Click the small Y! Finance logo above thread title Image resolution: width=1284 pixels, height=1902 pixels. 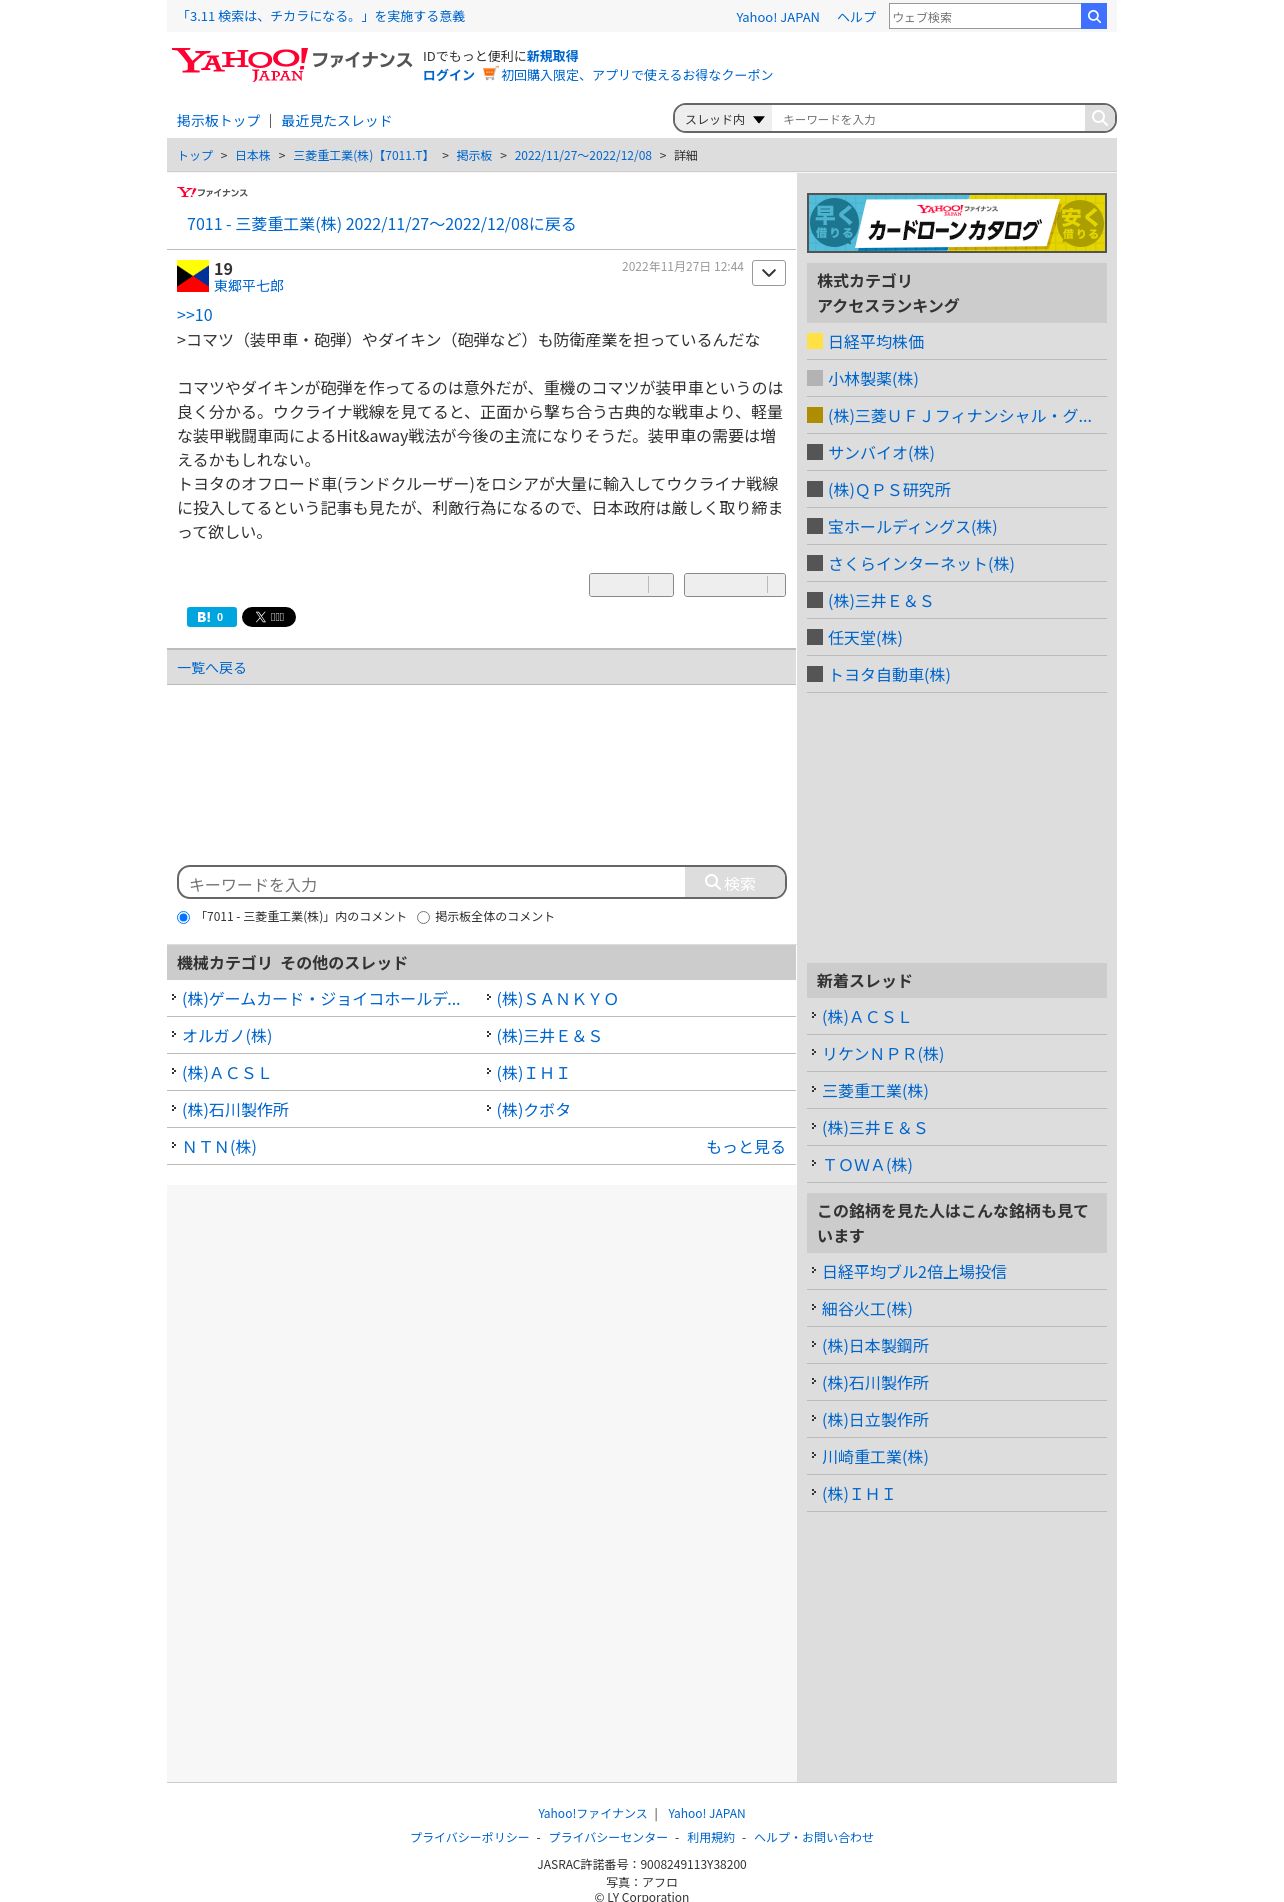tap(212, 192)
